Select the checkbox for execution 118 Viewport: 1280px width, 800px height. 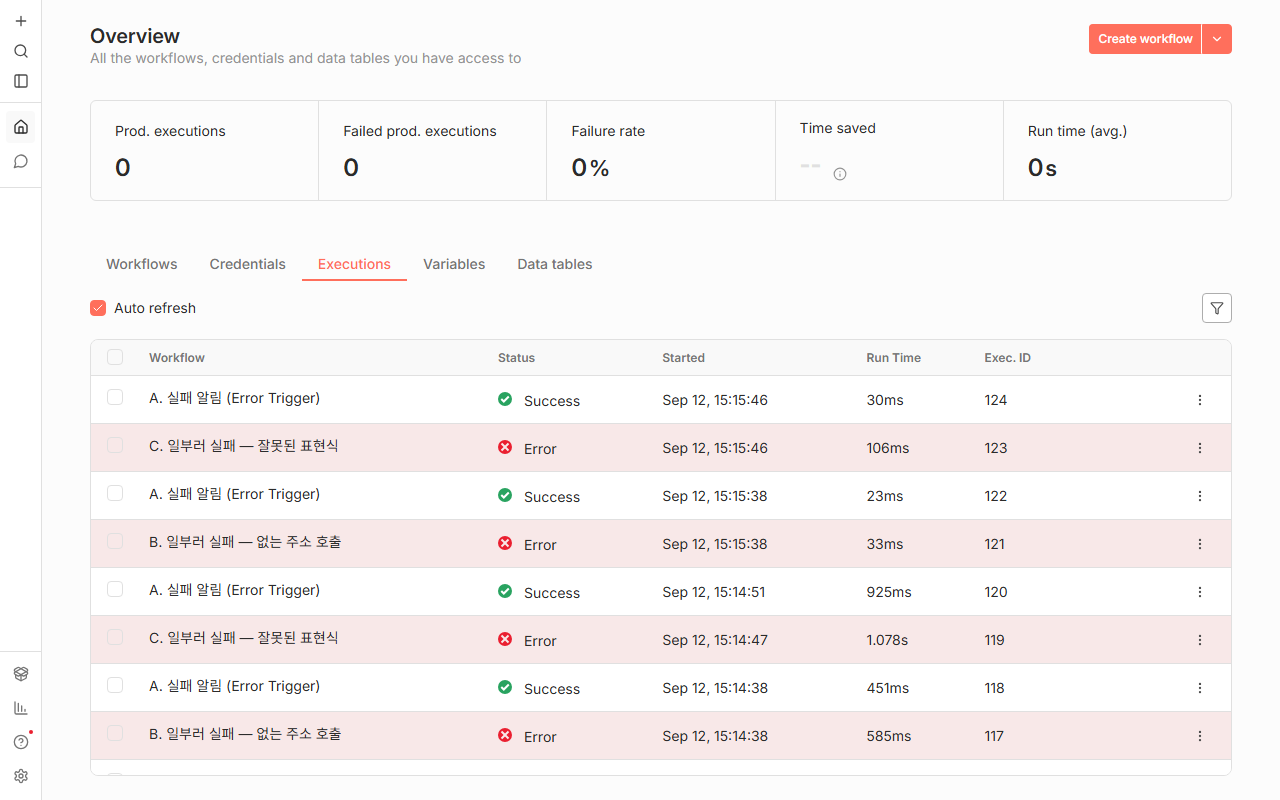pyautogui.click(x=115, y=685)
